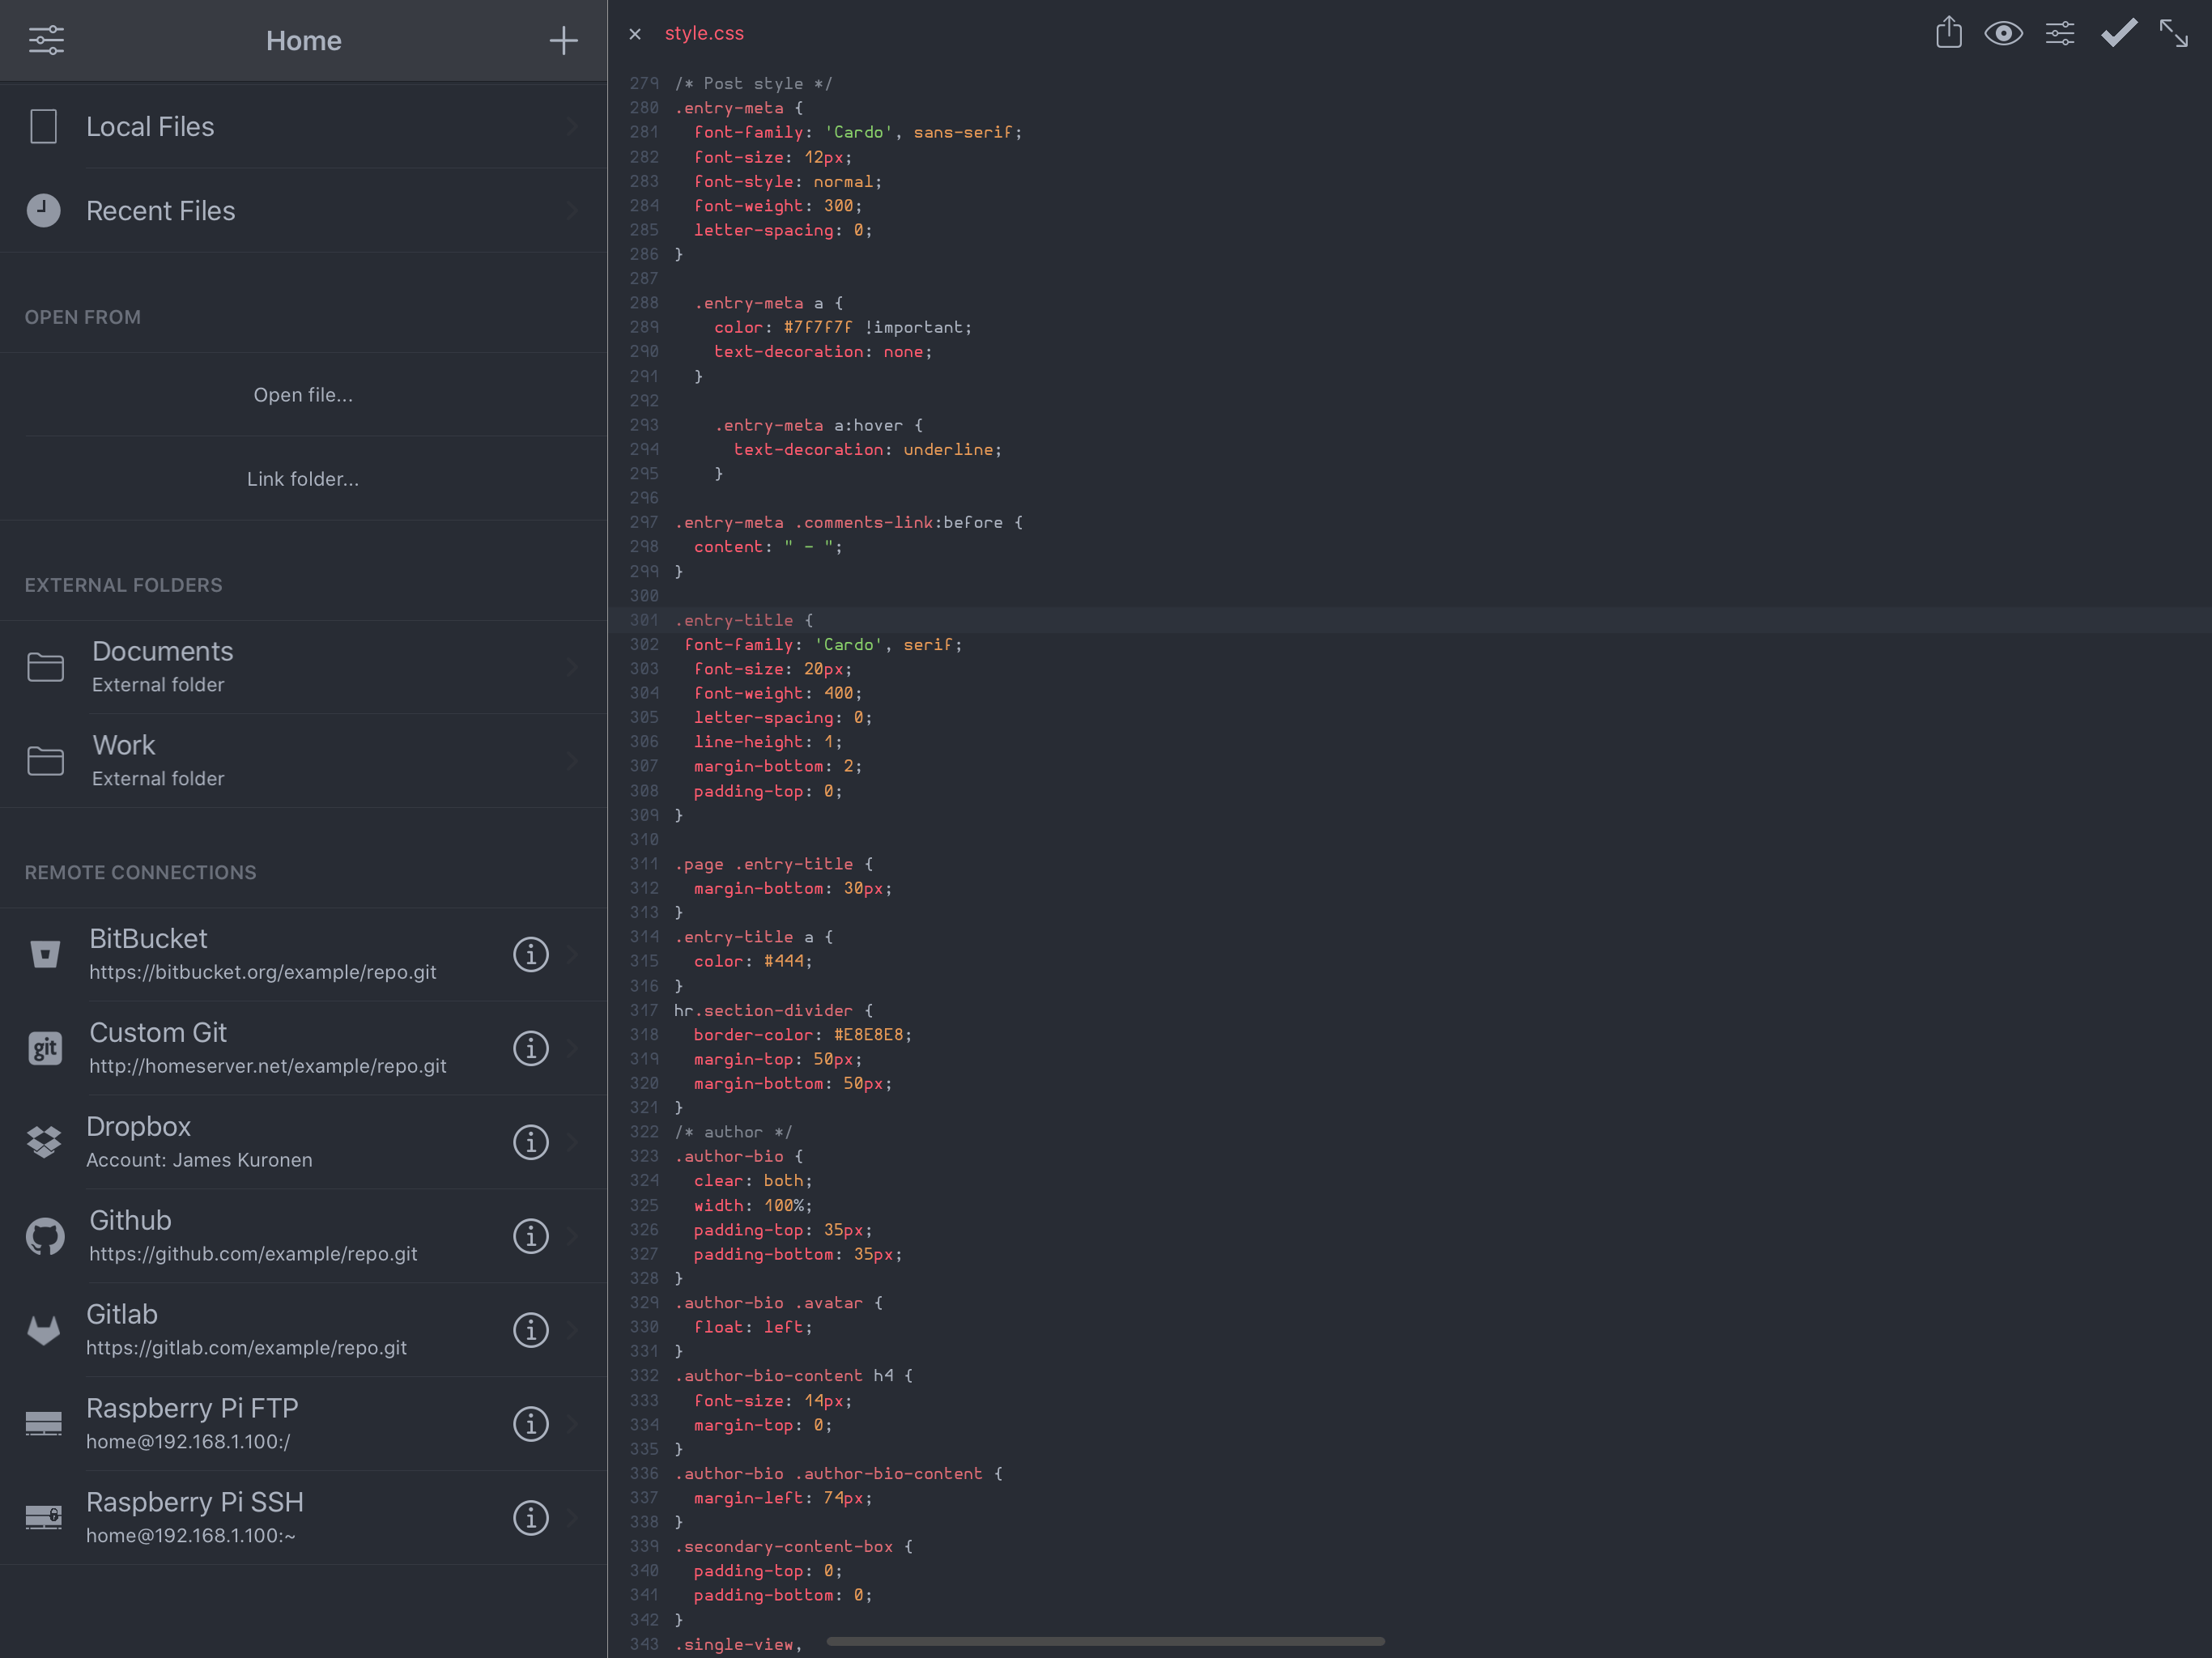Viewport: 2212px width, 1658px height.
Task: Expand Work folder chevron
Action: click(574, 760)
